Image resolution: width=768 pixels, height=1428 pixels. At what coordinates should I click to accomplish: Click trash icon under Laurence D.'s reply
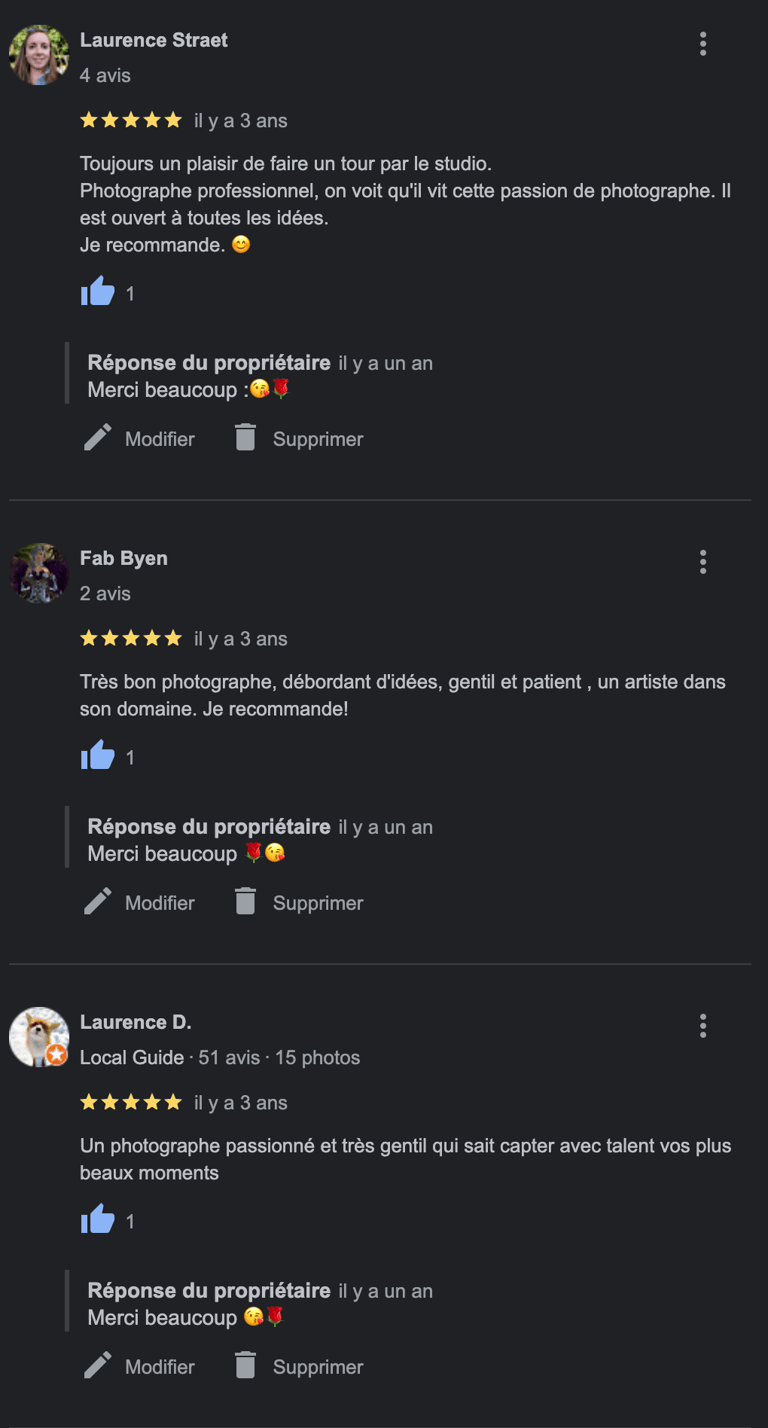(x=245, y=1366)
